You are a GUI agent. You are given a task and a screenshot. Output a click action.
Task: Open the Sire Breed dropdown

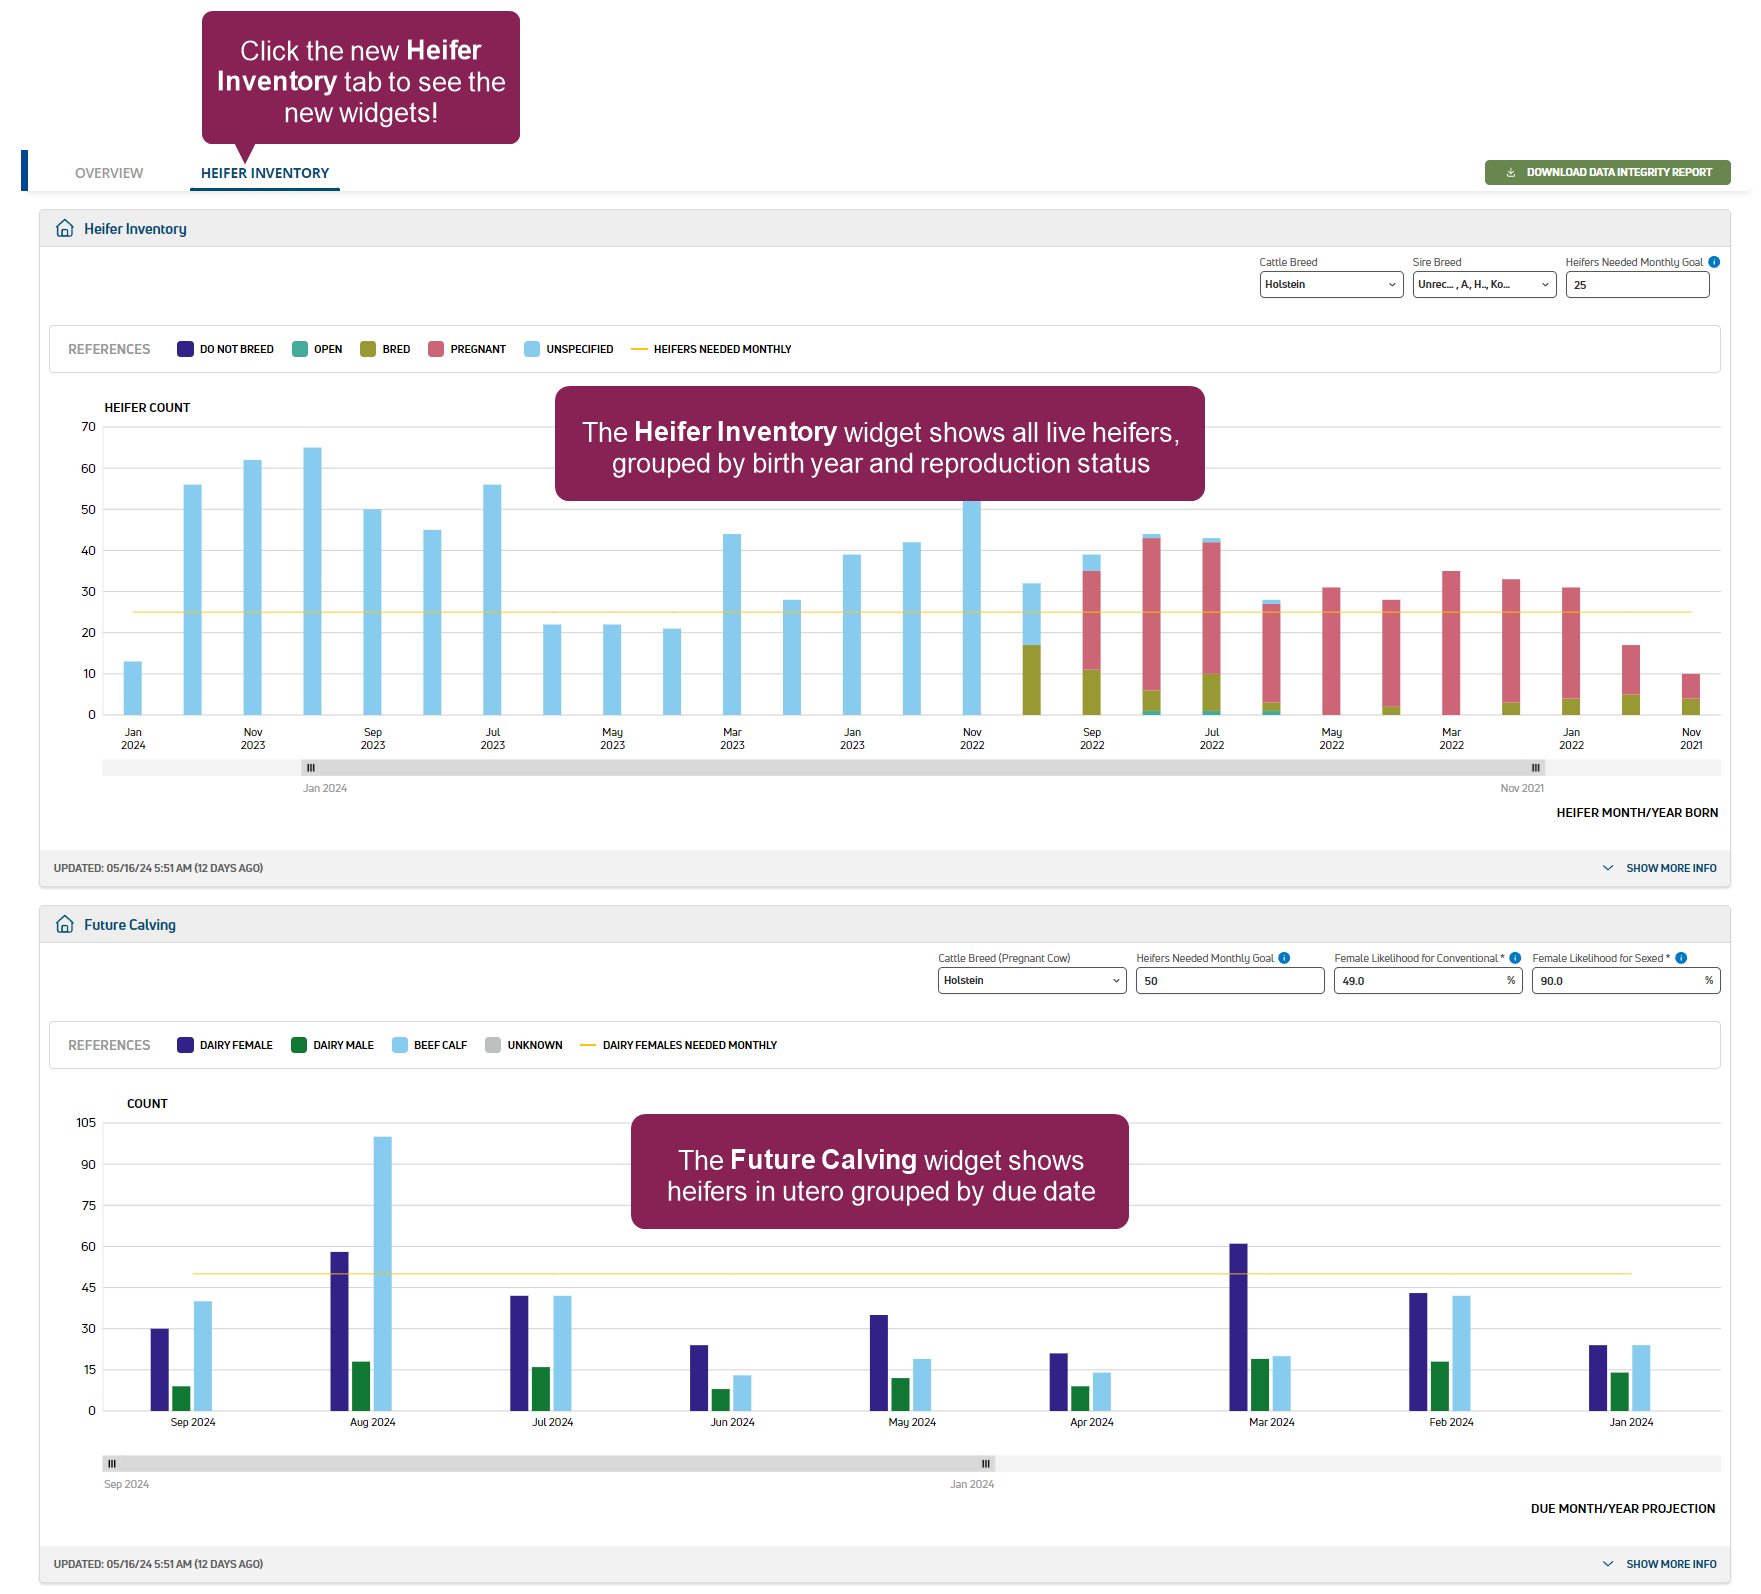(1483, 285)
